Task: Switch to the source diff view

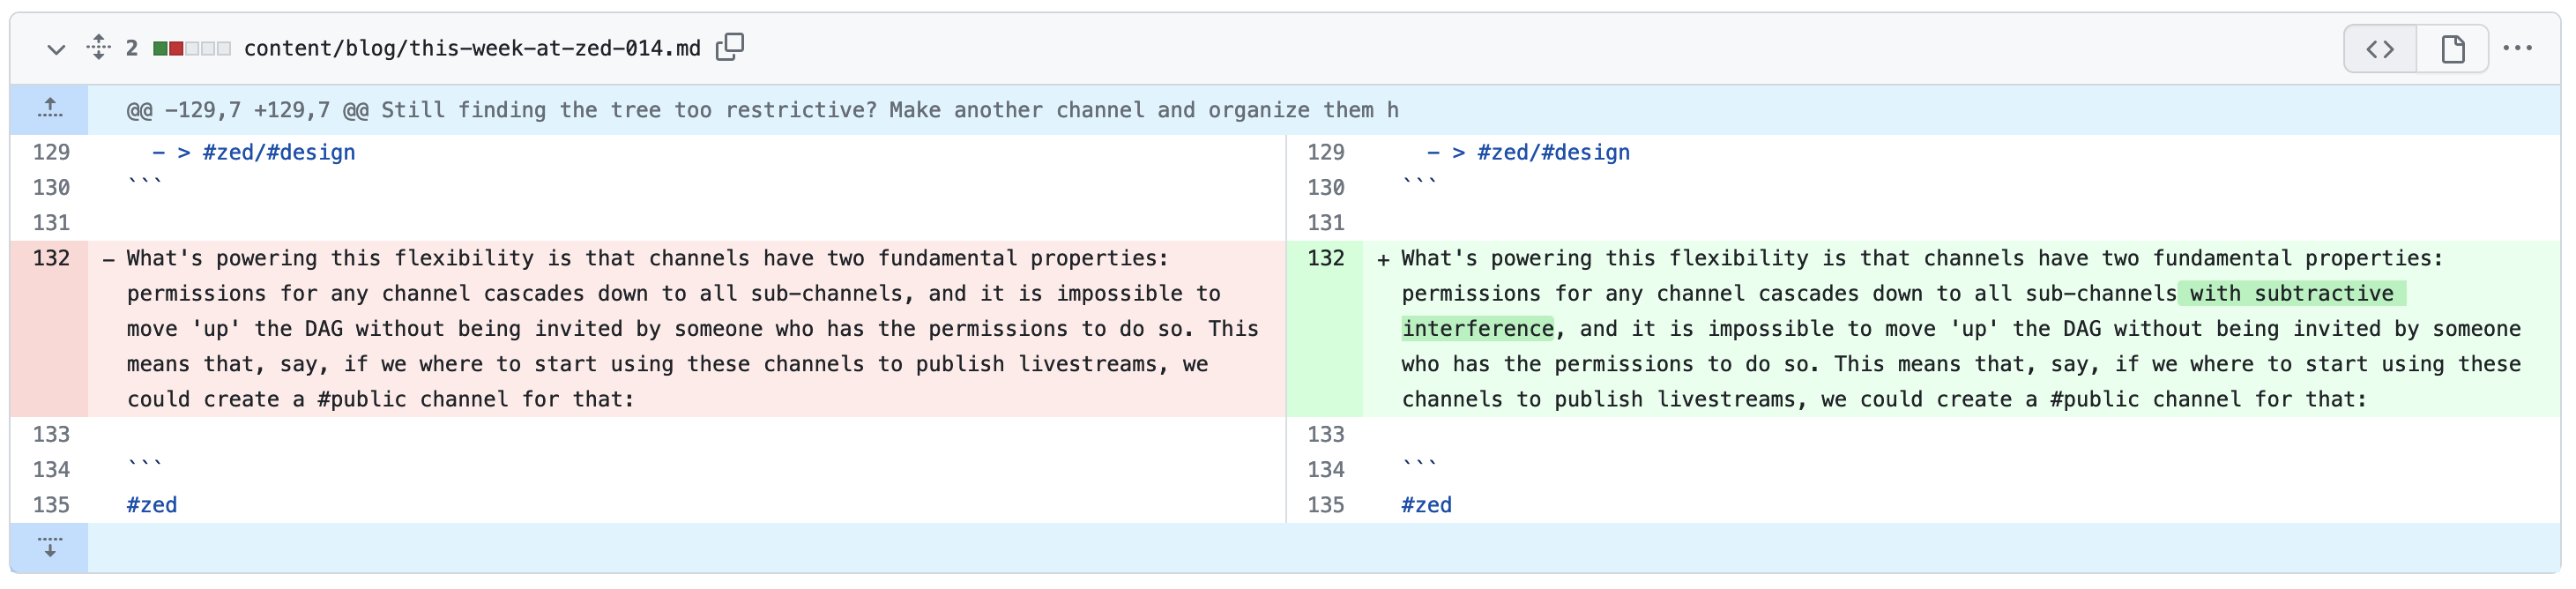Action: pyautogui.click(x=2379, y=49)
